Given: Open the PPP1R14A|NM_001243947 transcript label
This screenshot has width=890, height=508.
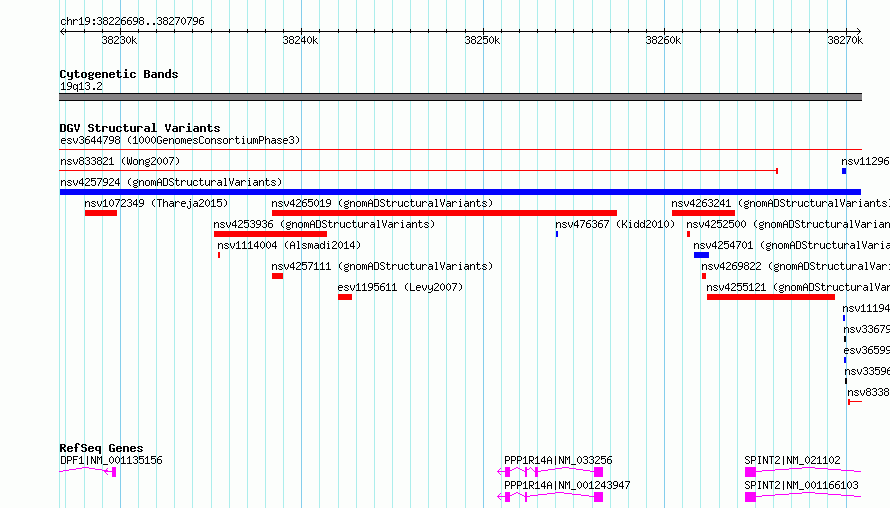Looking at the screenshot, I should (x=567, y=485).
